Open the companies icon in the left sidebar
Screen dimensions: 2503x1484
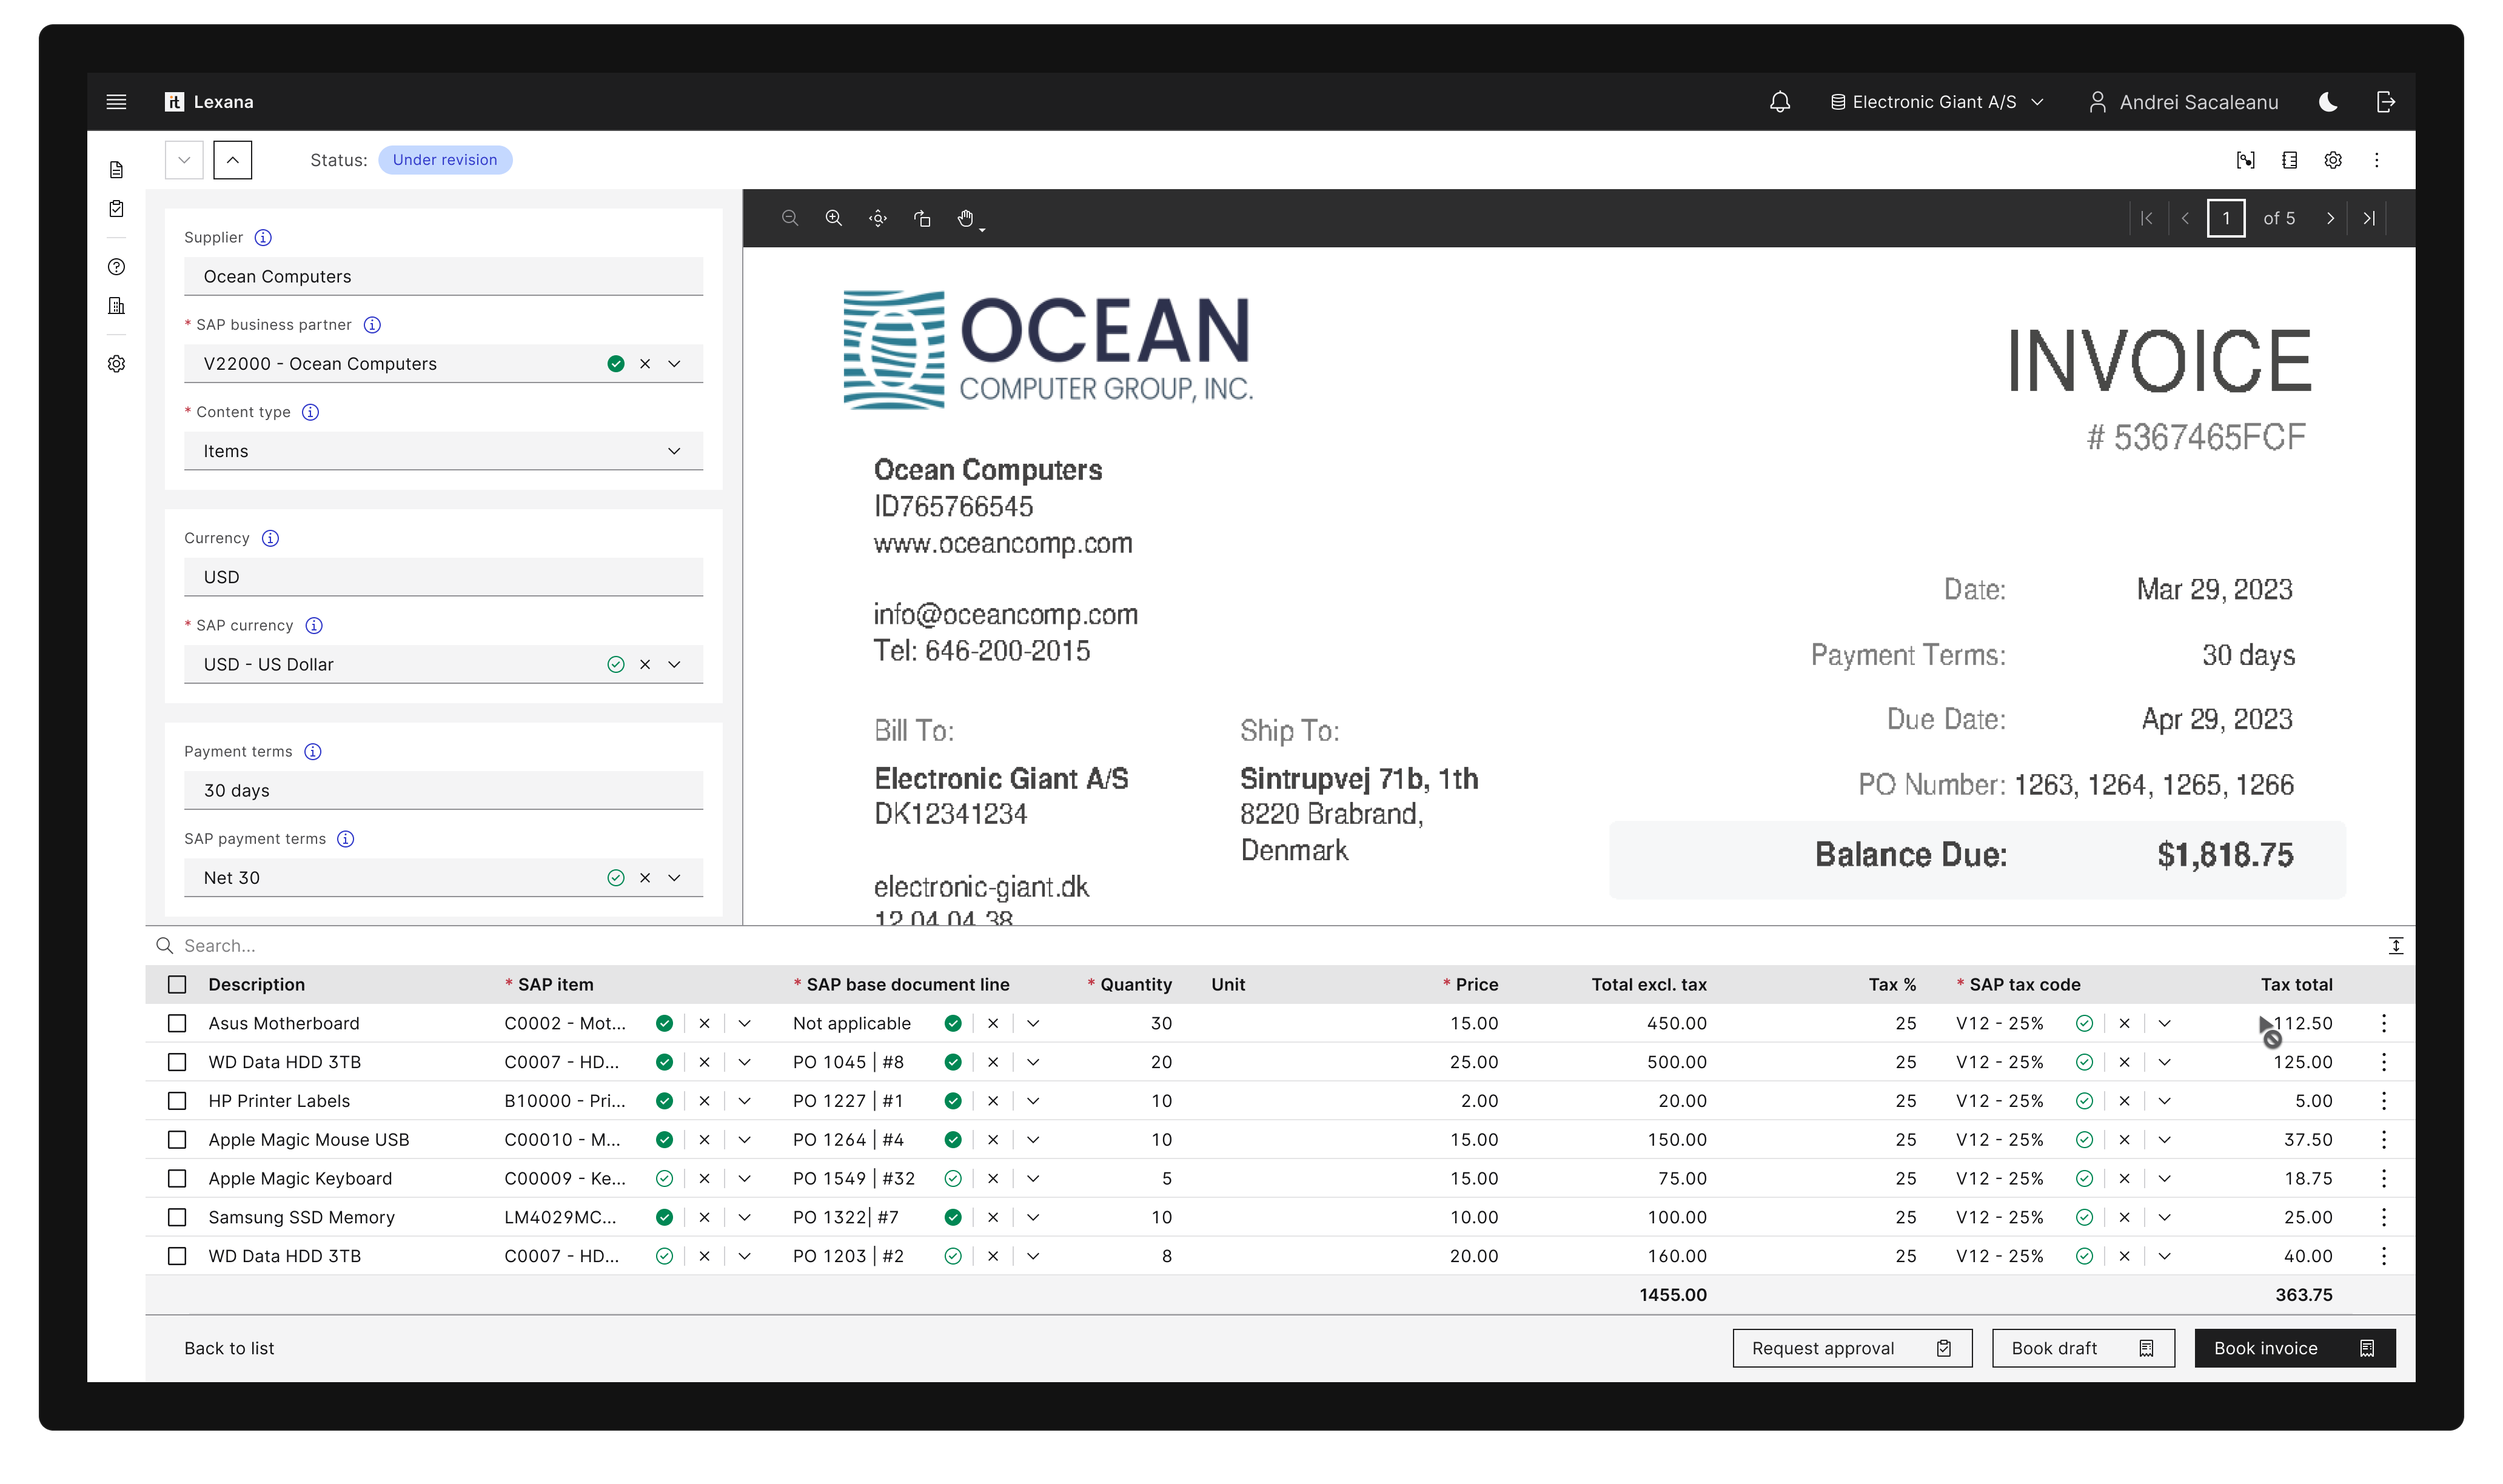(117, 306)
